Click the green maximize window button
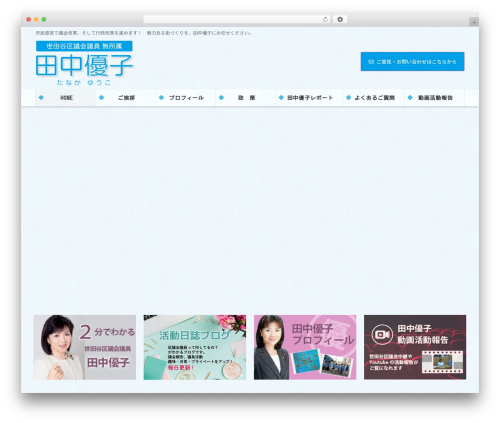 tap(44, 20)
